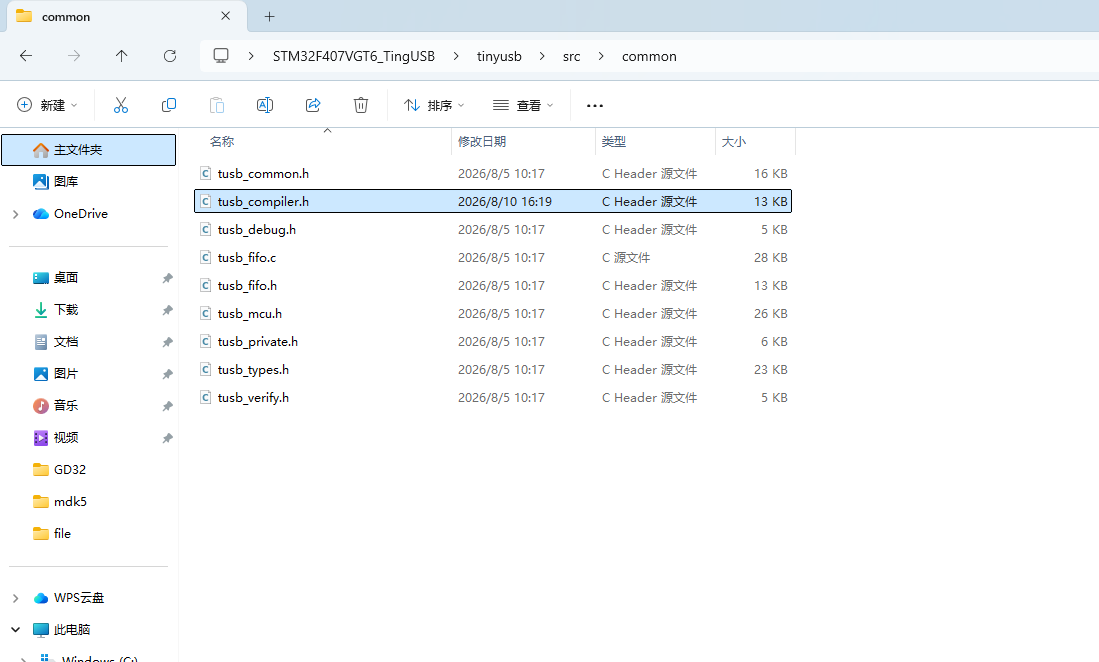Screen dimensions: 1099x662
Task: Open the 查看 view dropdown
Action: pyautogui.click(x=523, y=105)
